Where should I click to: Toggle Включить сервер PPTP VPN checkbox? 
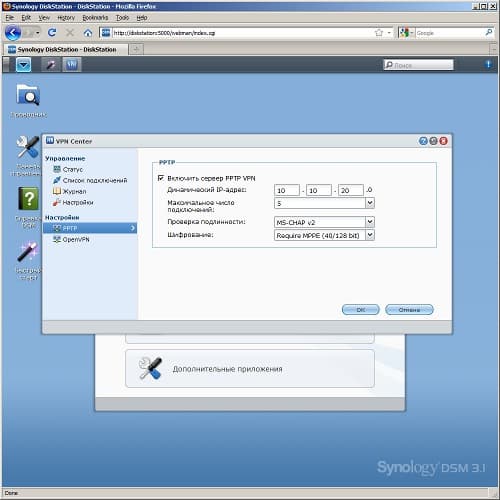[161, 178]
